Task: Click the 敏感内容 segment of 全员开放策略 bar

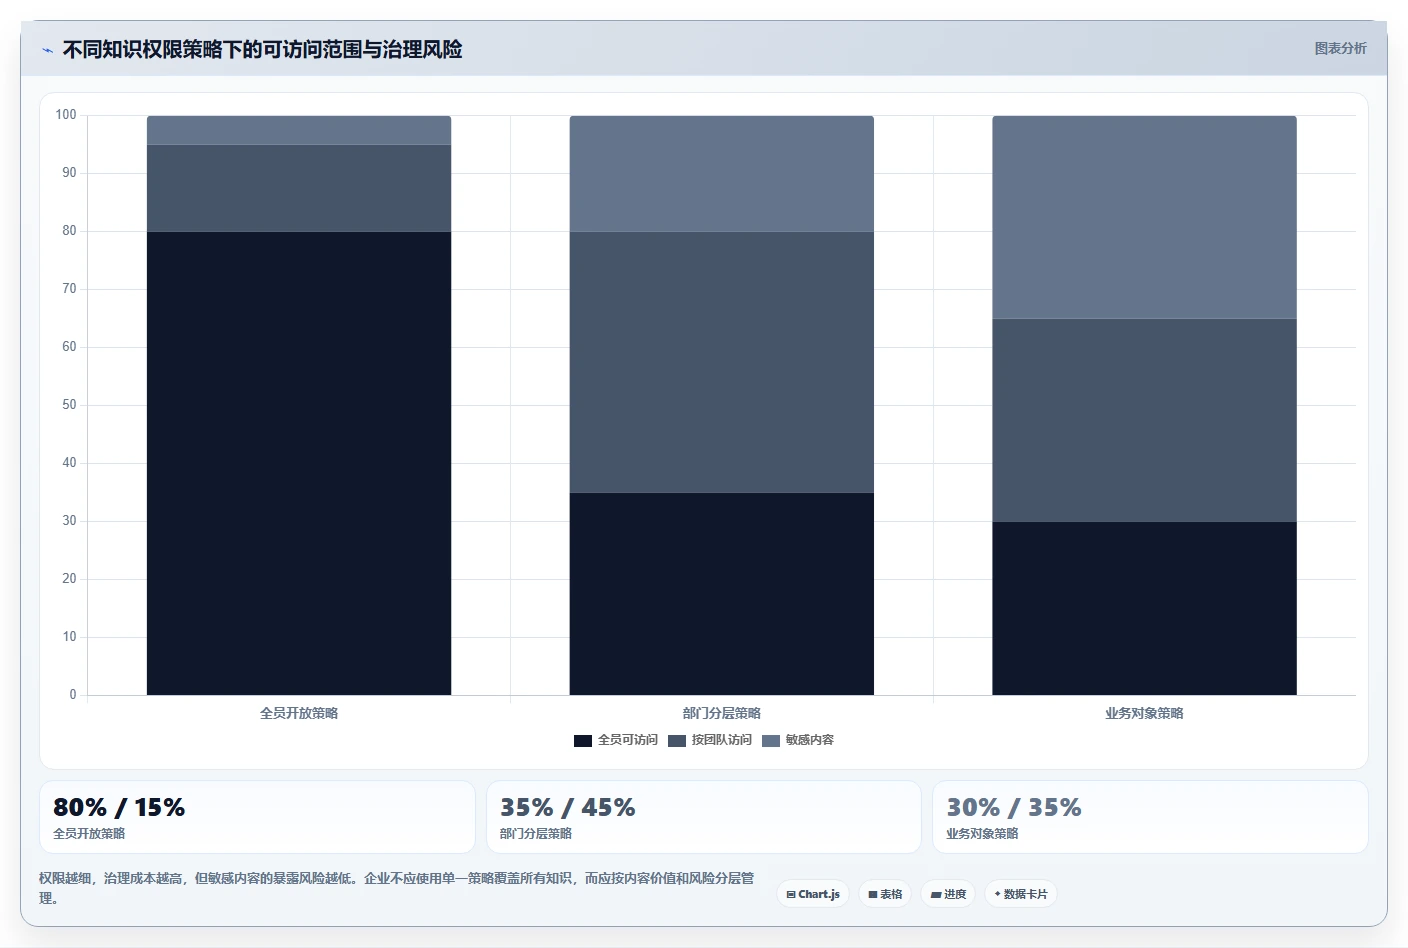Action: tap(299, 130)
